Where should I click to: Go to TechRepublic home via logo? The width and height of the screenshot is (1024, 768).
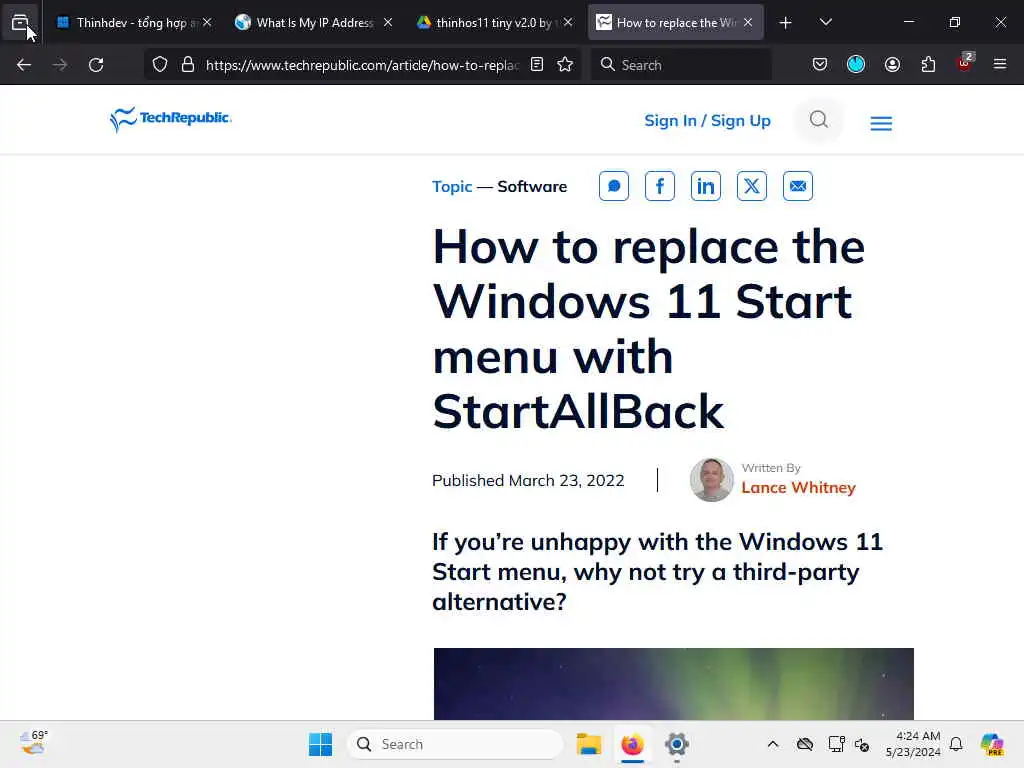[170, 120]
